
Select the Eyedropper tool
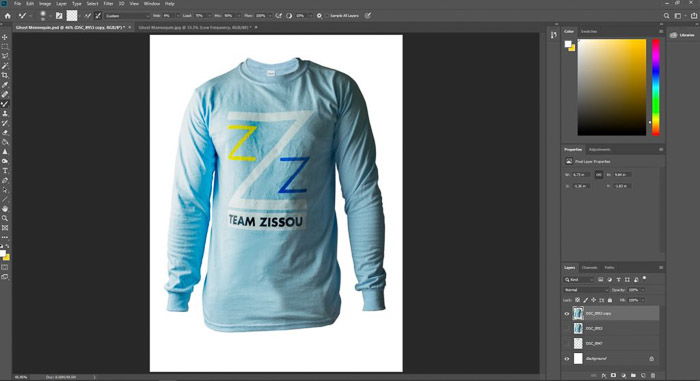coord(5,85)
